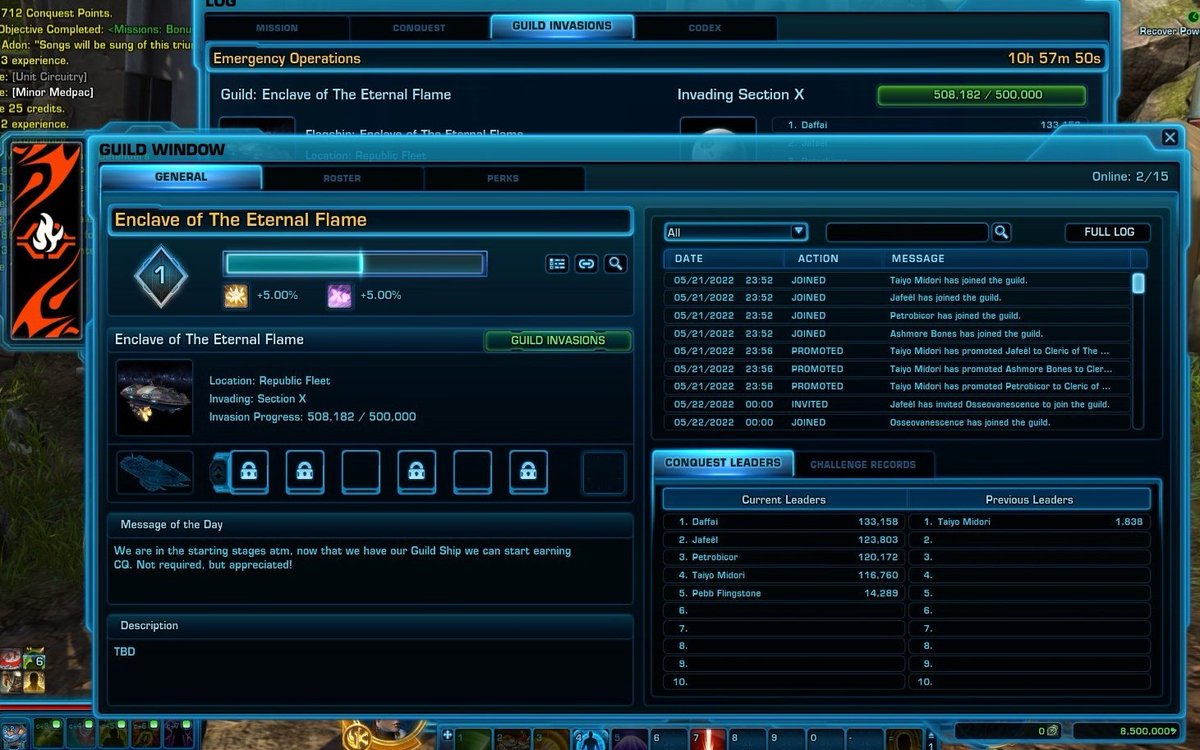Click the magnifier icon beside guild XP bar
1200x750 pixels.
click(616, 264)
